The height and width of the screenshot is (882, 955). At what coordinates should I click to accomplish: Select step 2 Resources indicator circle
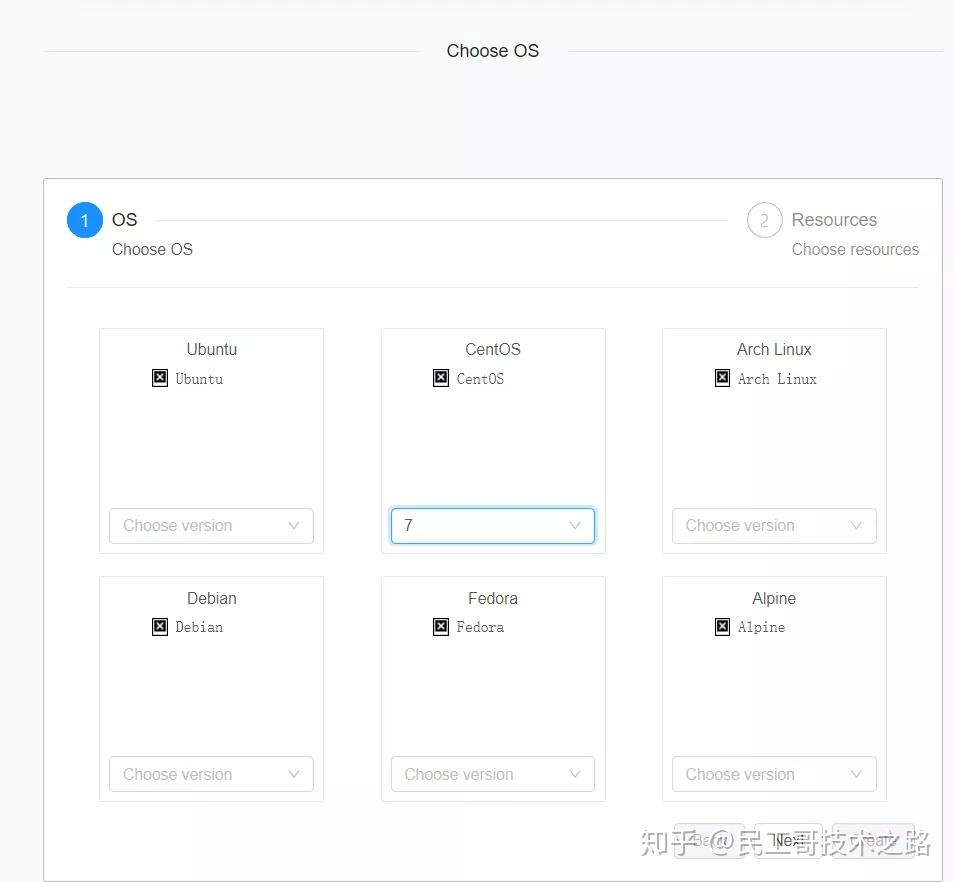[764, 220]
